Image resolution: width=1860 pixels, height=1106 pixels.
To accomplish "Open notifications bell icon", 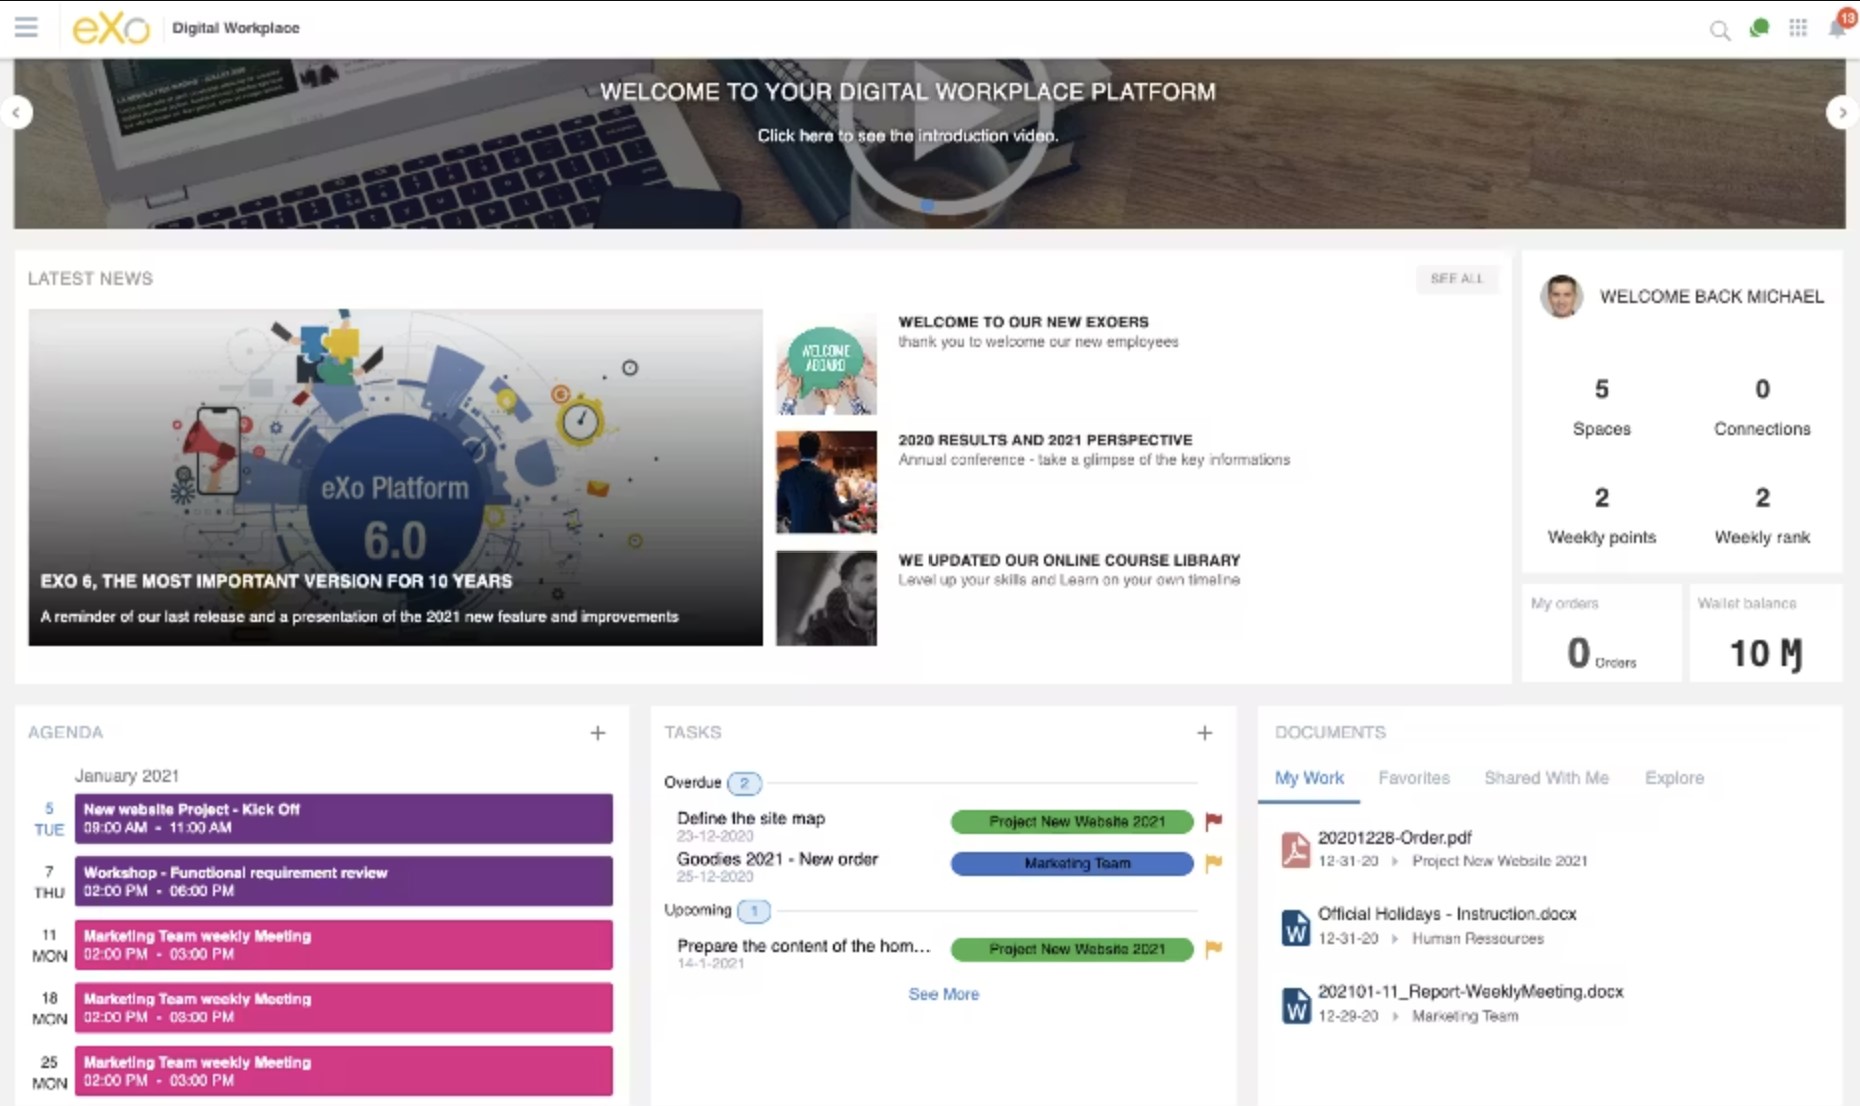I will tap(1838, 28).
